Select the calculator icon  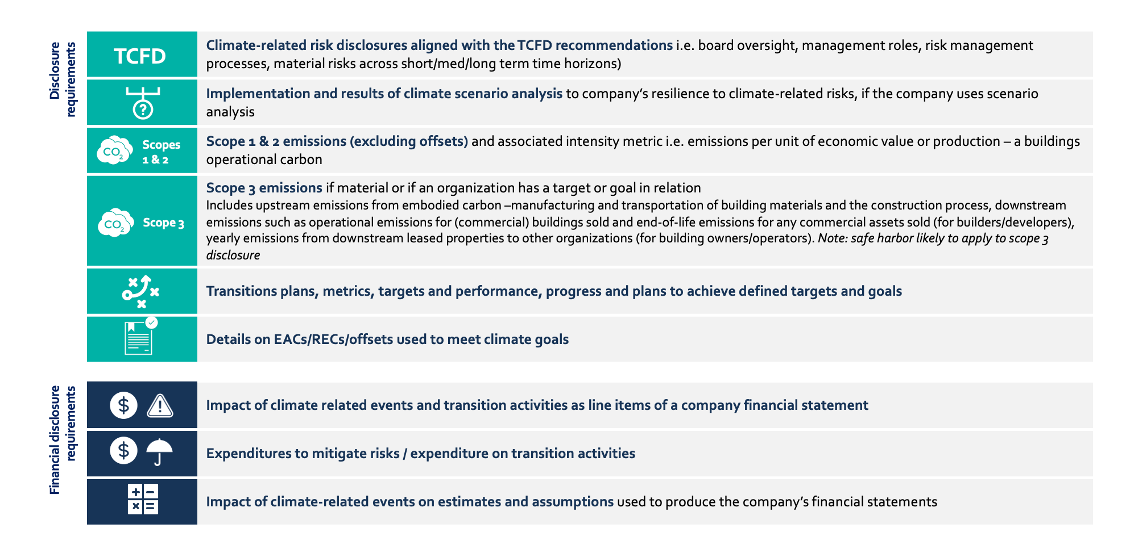142,501
